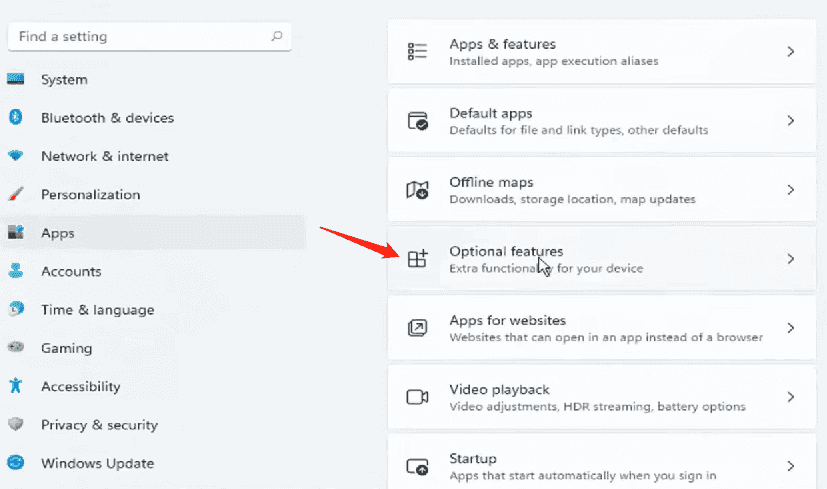This screenshot has height=489, width=827.
Task: Open the Default apps title
Action: coord(491,113)
